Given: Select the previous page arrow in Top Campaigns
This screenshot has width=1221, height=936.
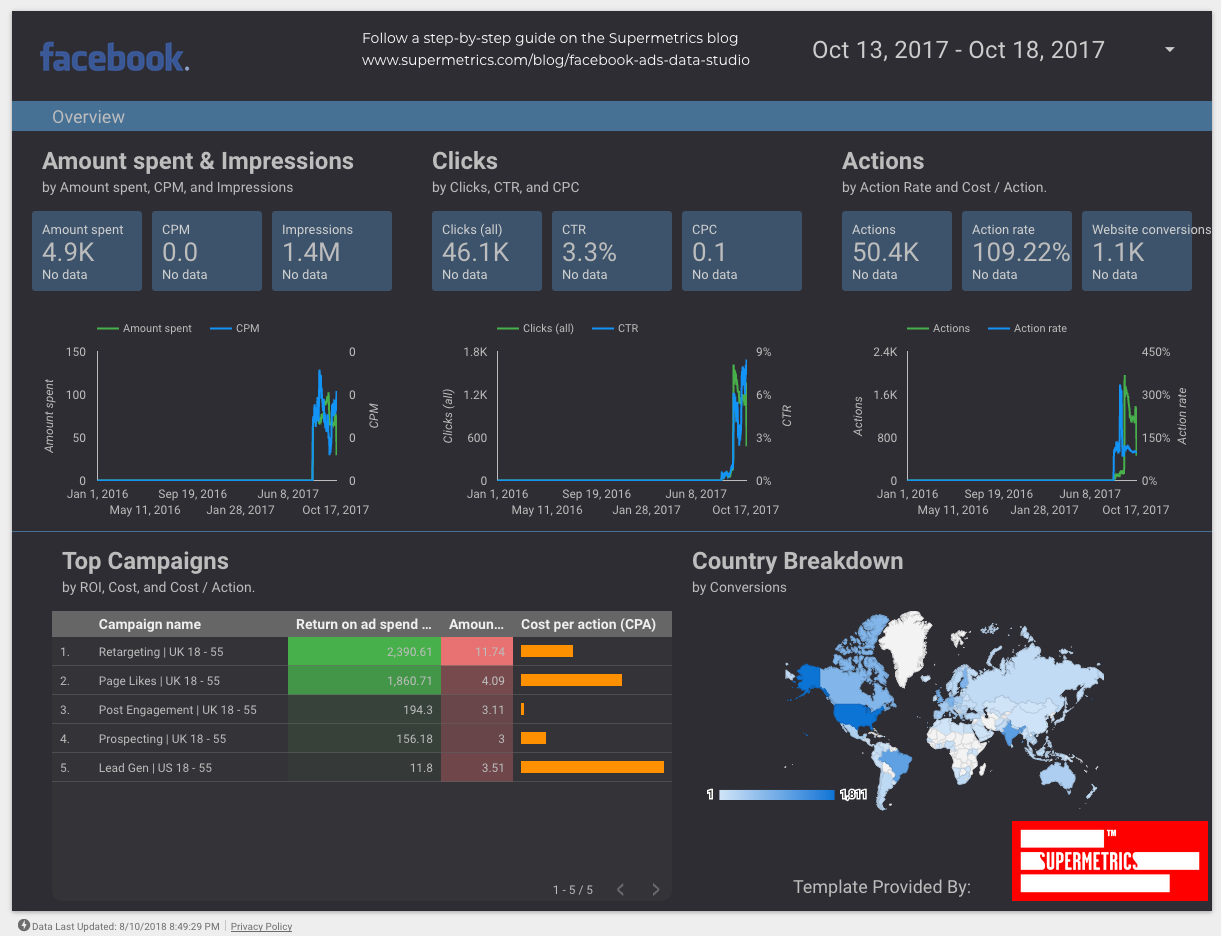Looking at the screenshot, I should [620, 888].
